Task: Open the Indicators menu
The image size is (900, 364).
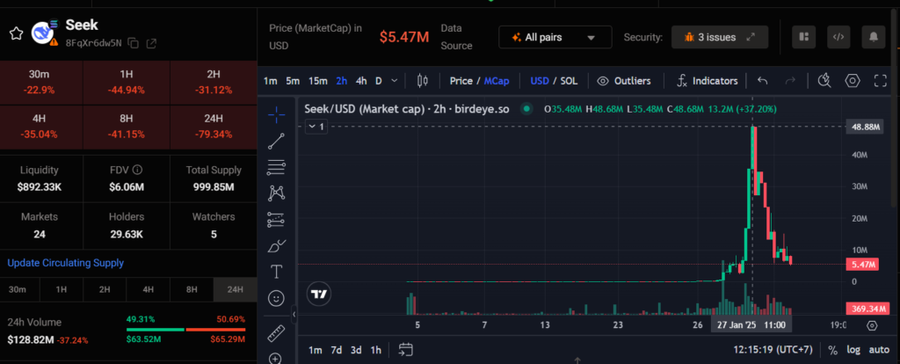Action: pos(707,81)
